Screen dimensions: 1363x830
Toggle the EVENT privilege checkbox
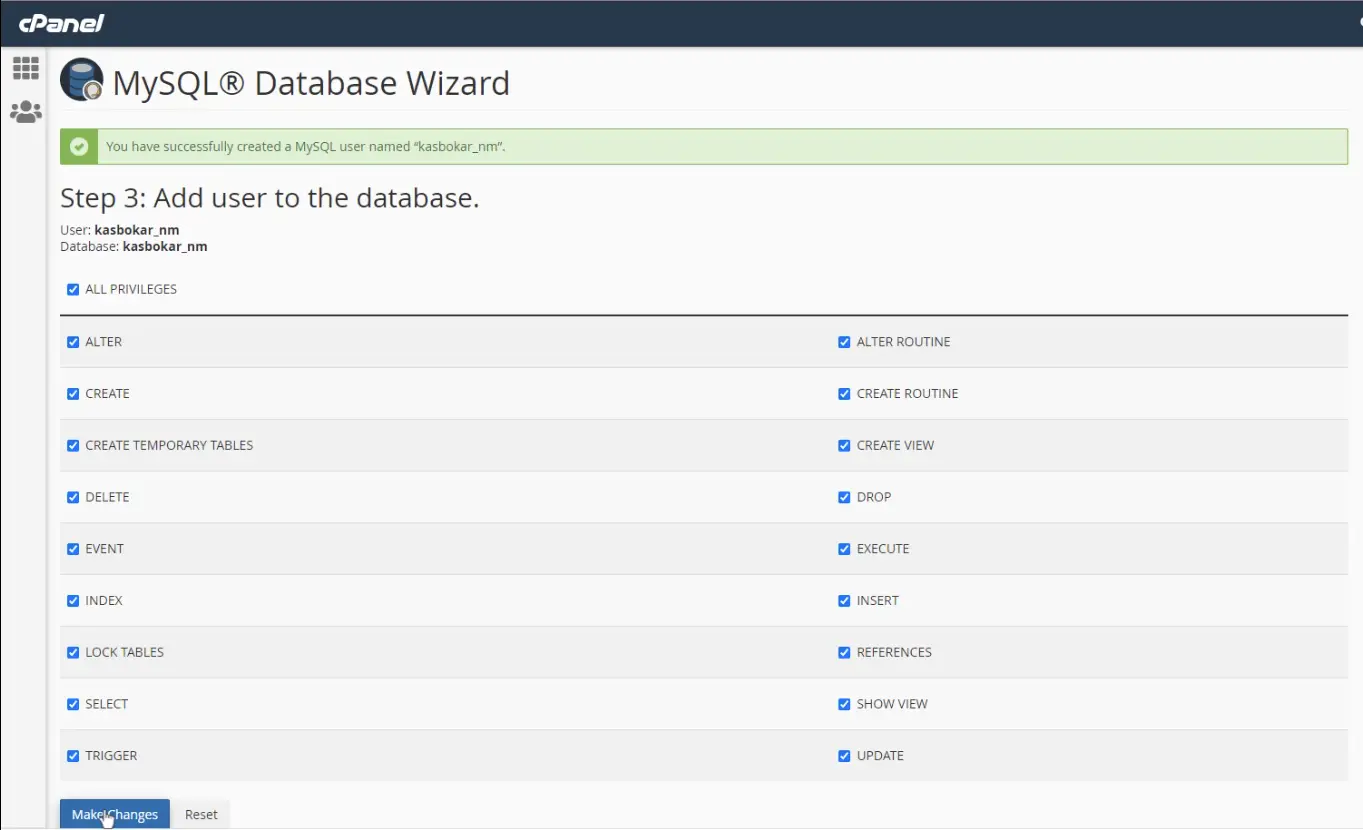coord(73,549)
